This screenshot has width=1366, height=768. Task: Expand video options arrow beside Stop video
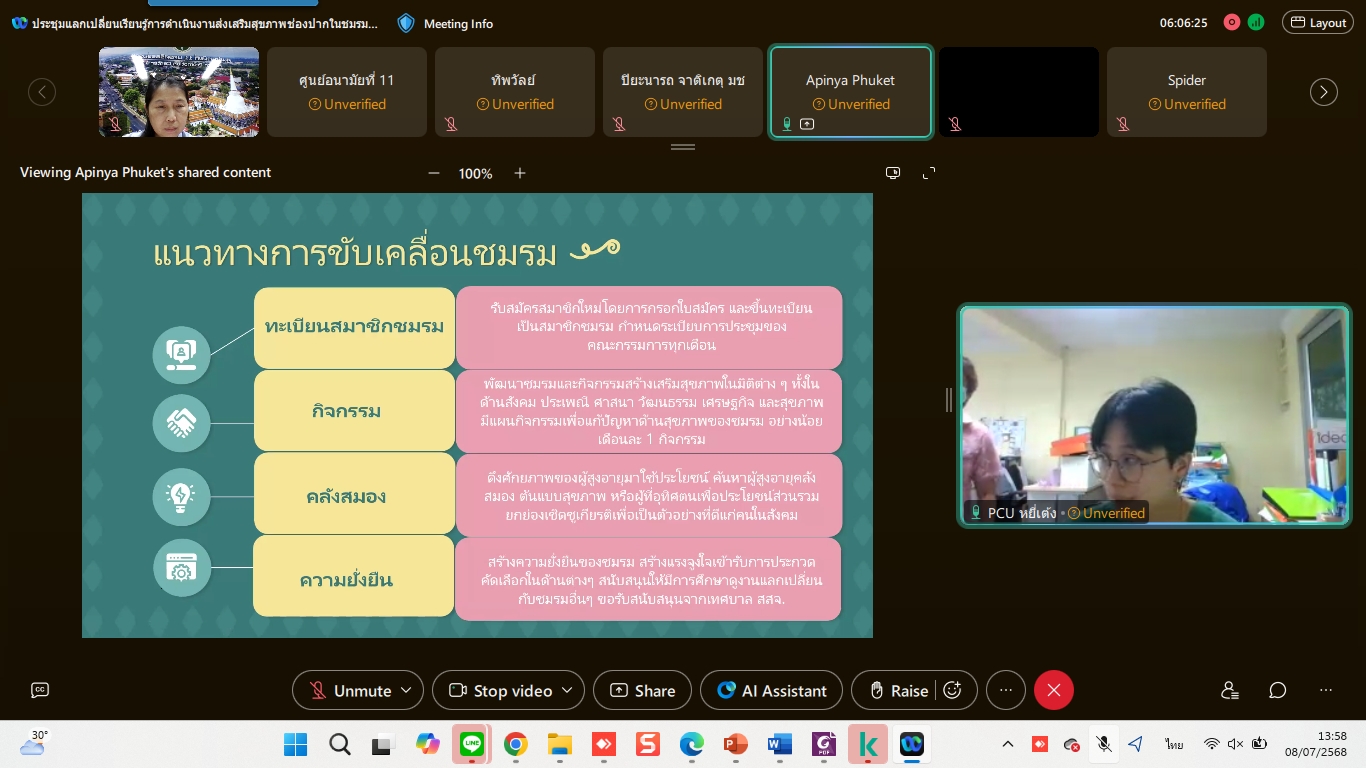coord(567,690)
